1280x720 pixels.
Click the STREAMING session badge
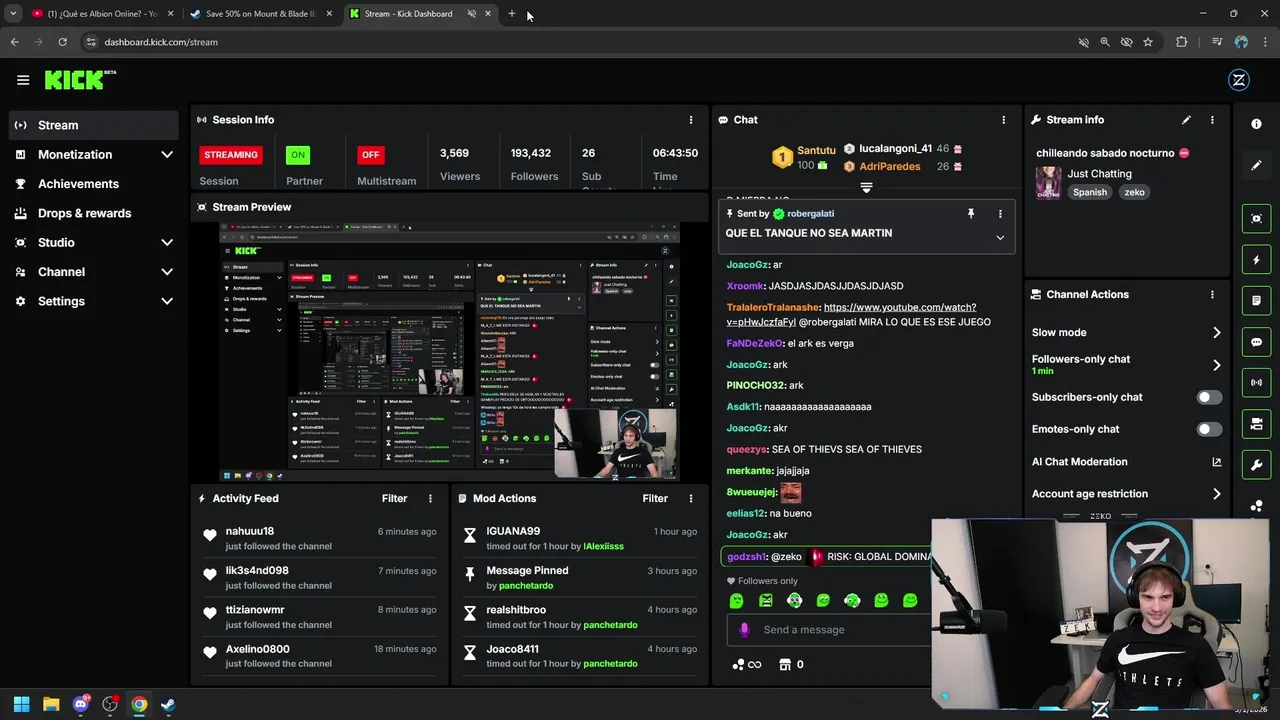click(x=231, y=155)
